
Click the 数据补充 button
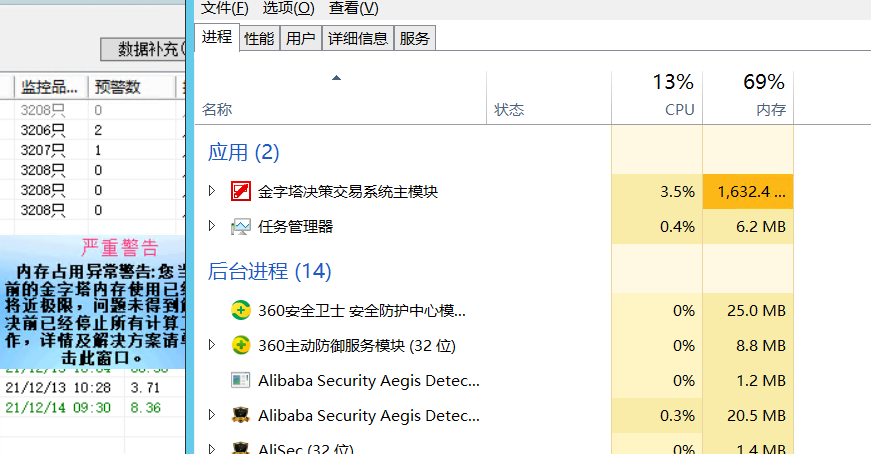click(143, 49)
